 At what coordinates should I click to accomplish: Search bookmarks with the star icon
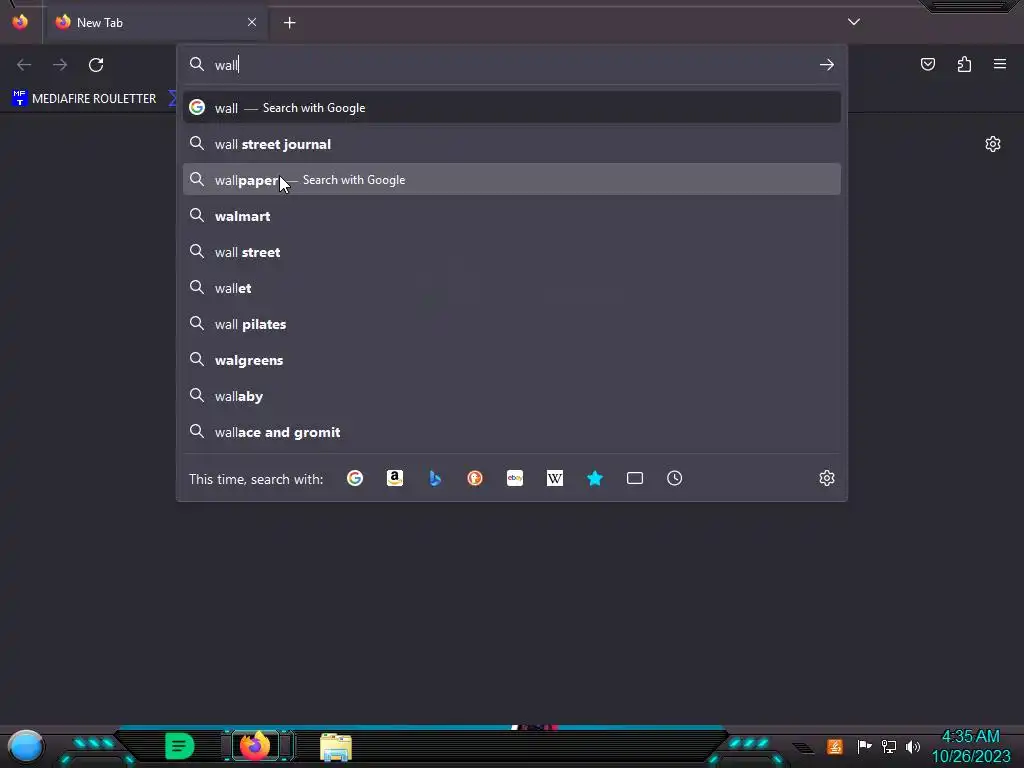click(x=595, y=478)
